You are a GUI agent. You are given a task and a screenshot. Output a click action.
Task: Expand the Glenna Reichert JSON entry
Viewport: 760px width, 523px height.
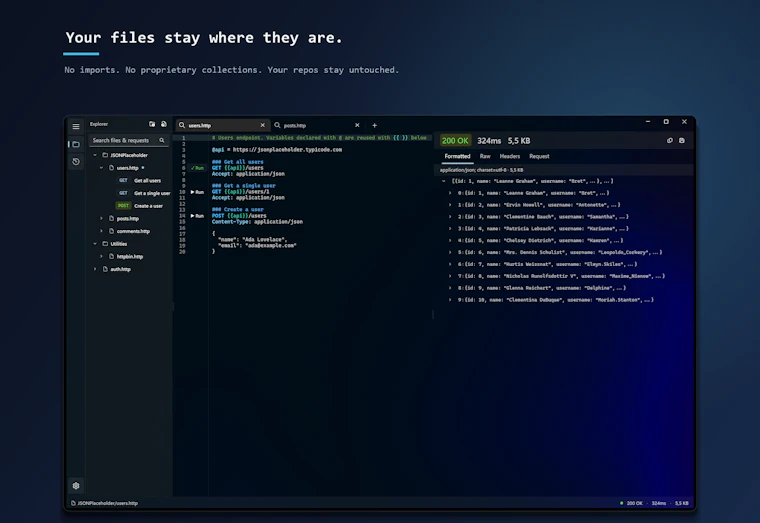point(450,288)
